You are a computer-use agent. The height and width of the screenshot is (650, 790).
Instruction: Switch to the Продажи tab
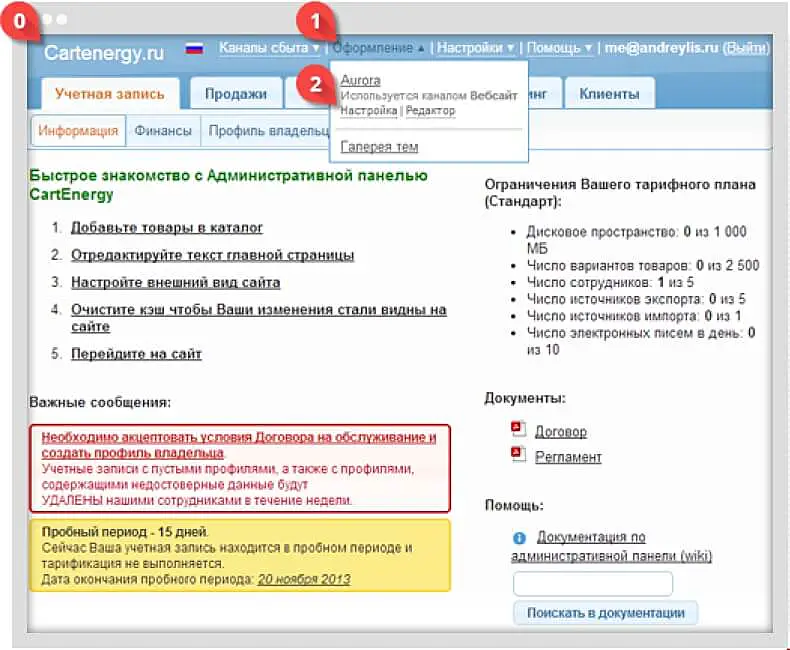pyautogui.click(x=236, y=94)
